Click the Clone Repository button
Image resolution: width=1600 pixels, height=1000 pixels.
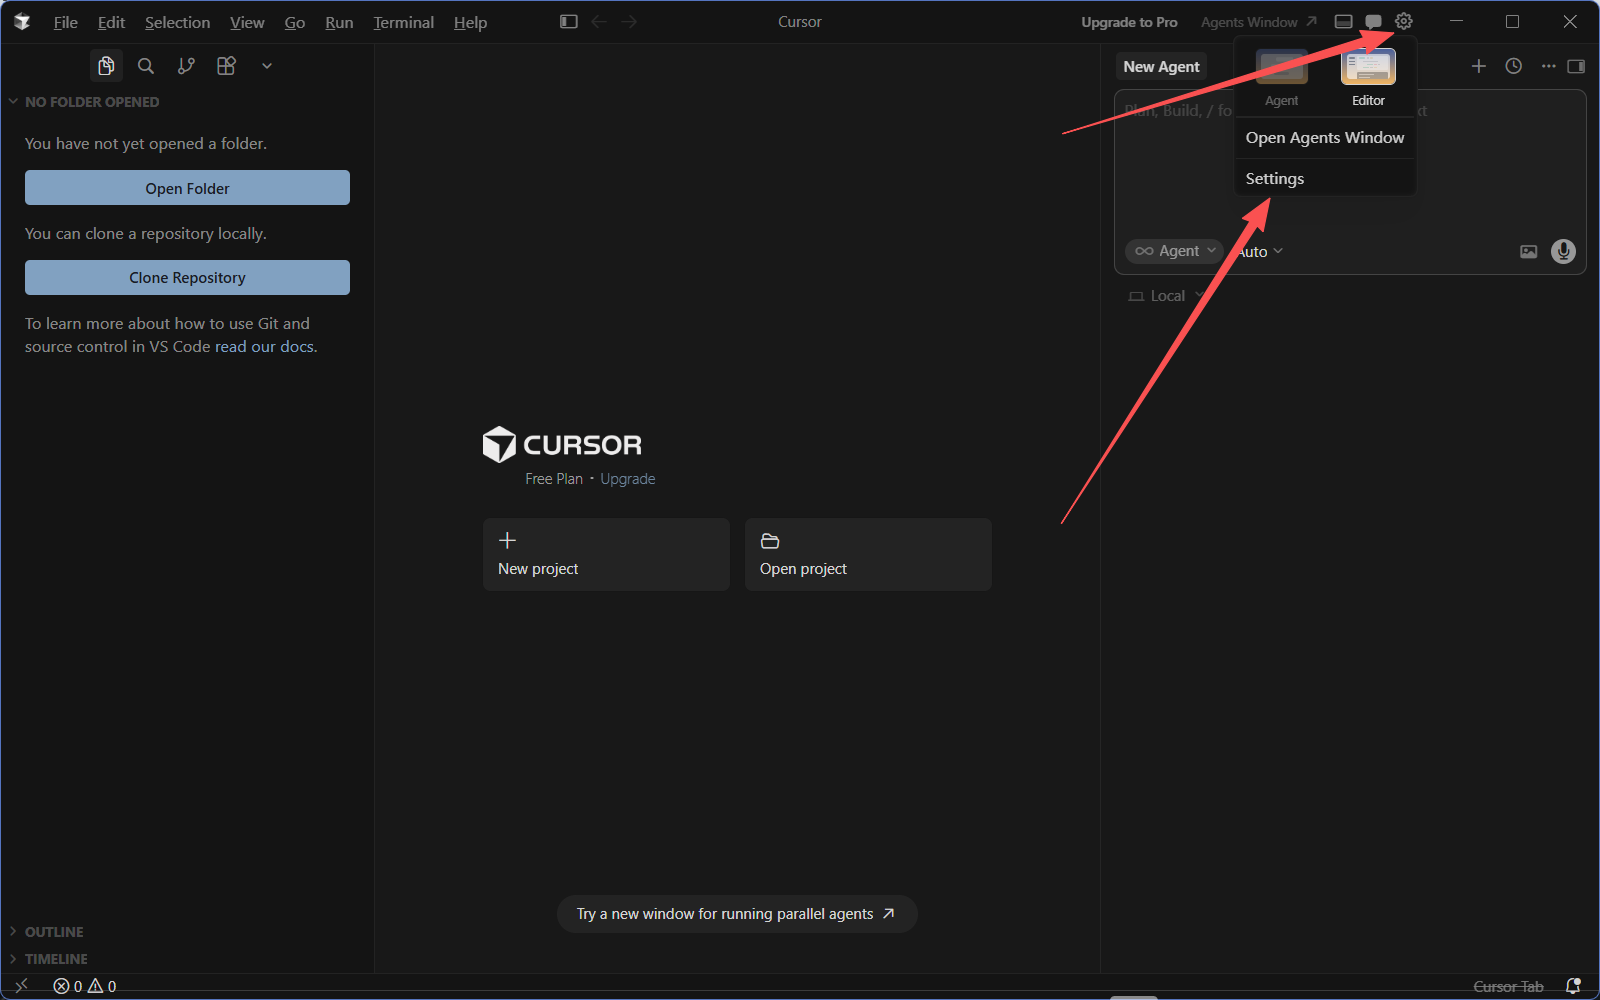(187, 278)
